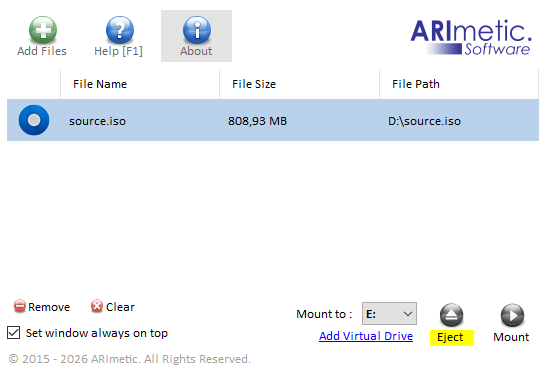The image size is (549, 373).
Task: Click the red Remove minus icon
Action: pos(20,306)
